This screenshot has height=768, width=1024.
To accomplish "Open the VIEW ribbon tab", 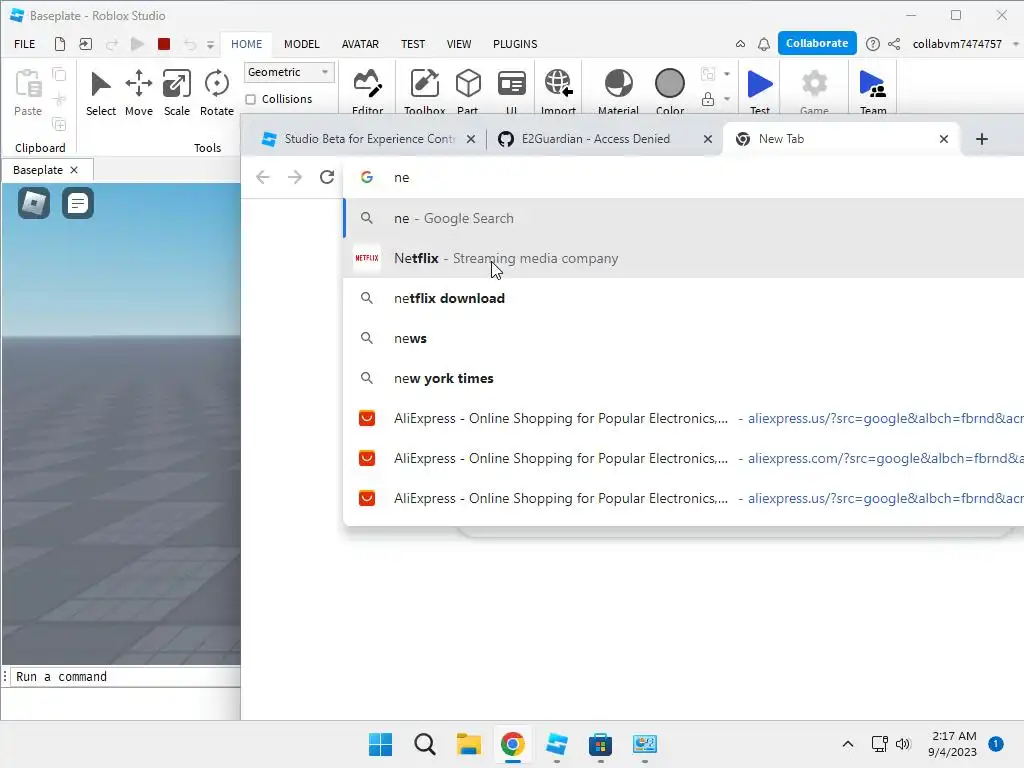I will (458, 44).
